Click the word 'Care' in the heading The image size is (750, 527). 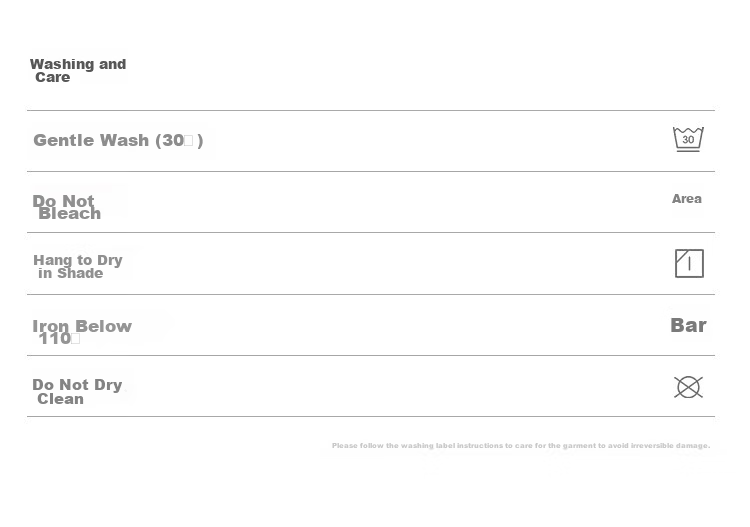(x=53, y=77)
